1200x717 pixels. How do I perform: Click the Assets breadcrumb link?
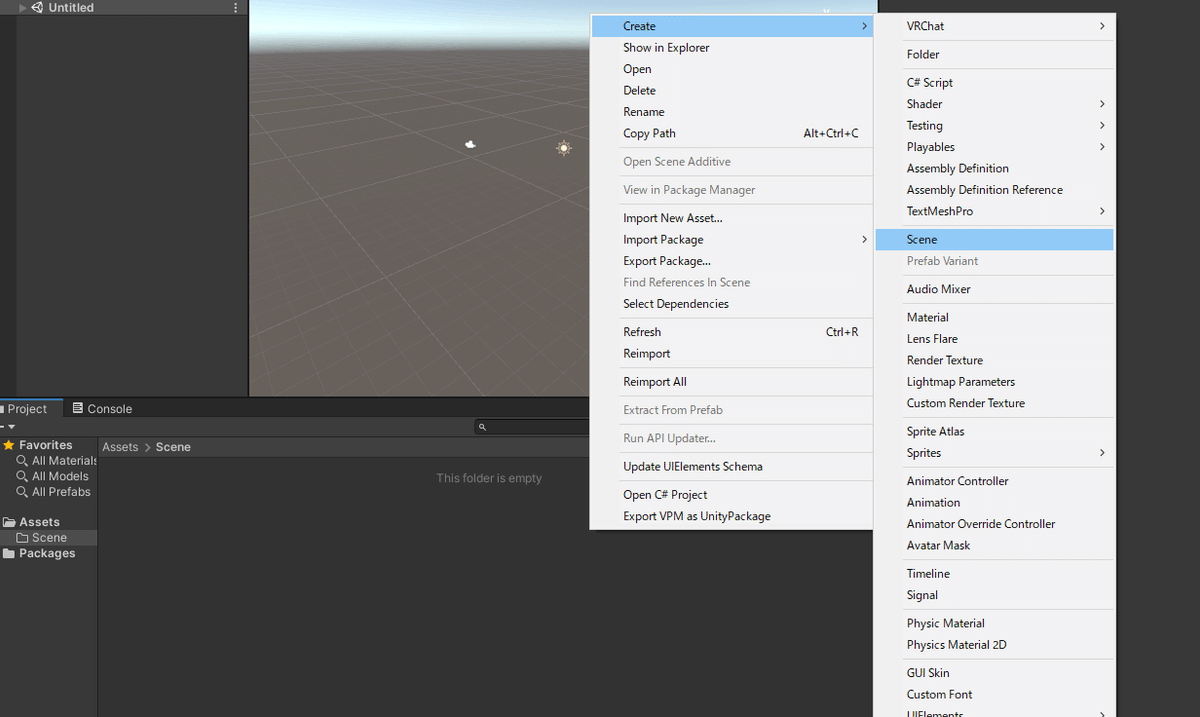click(x=119, y=447)
